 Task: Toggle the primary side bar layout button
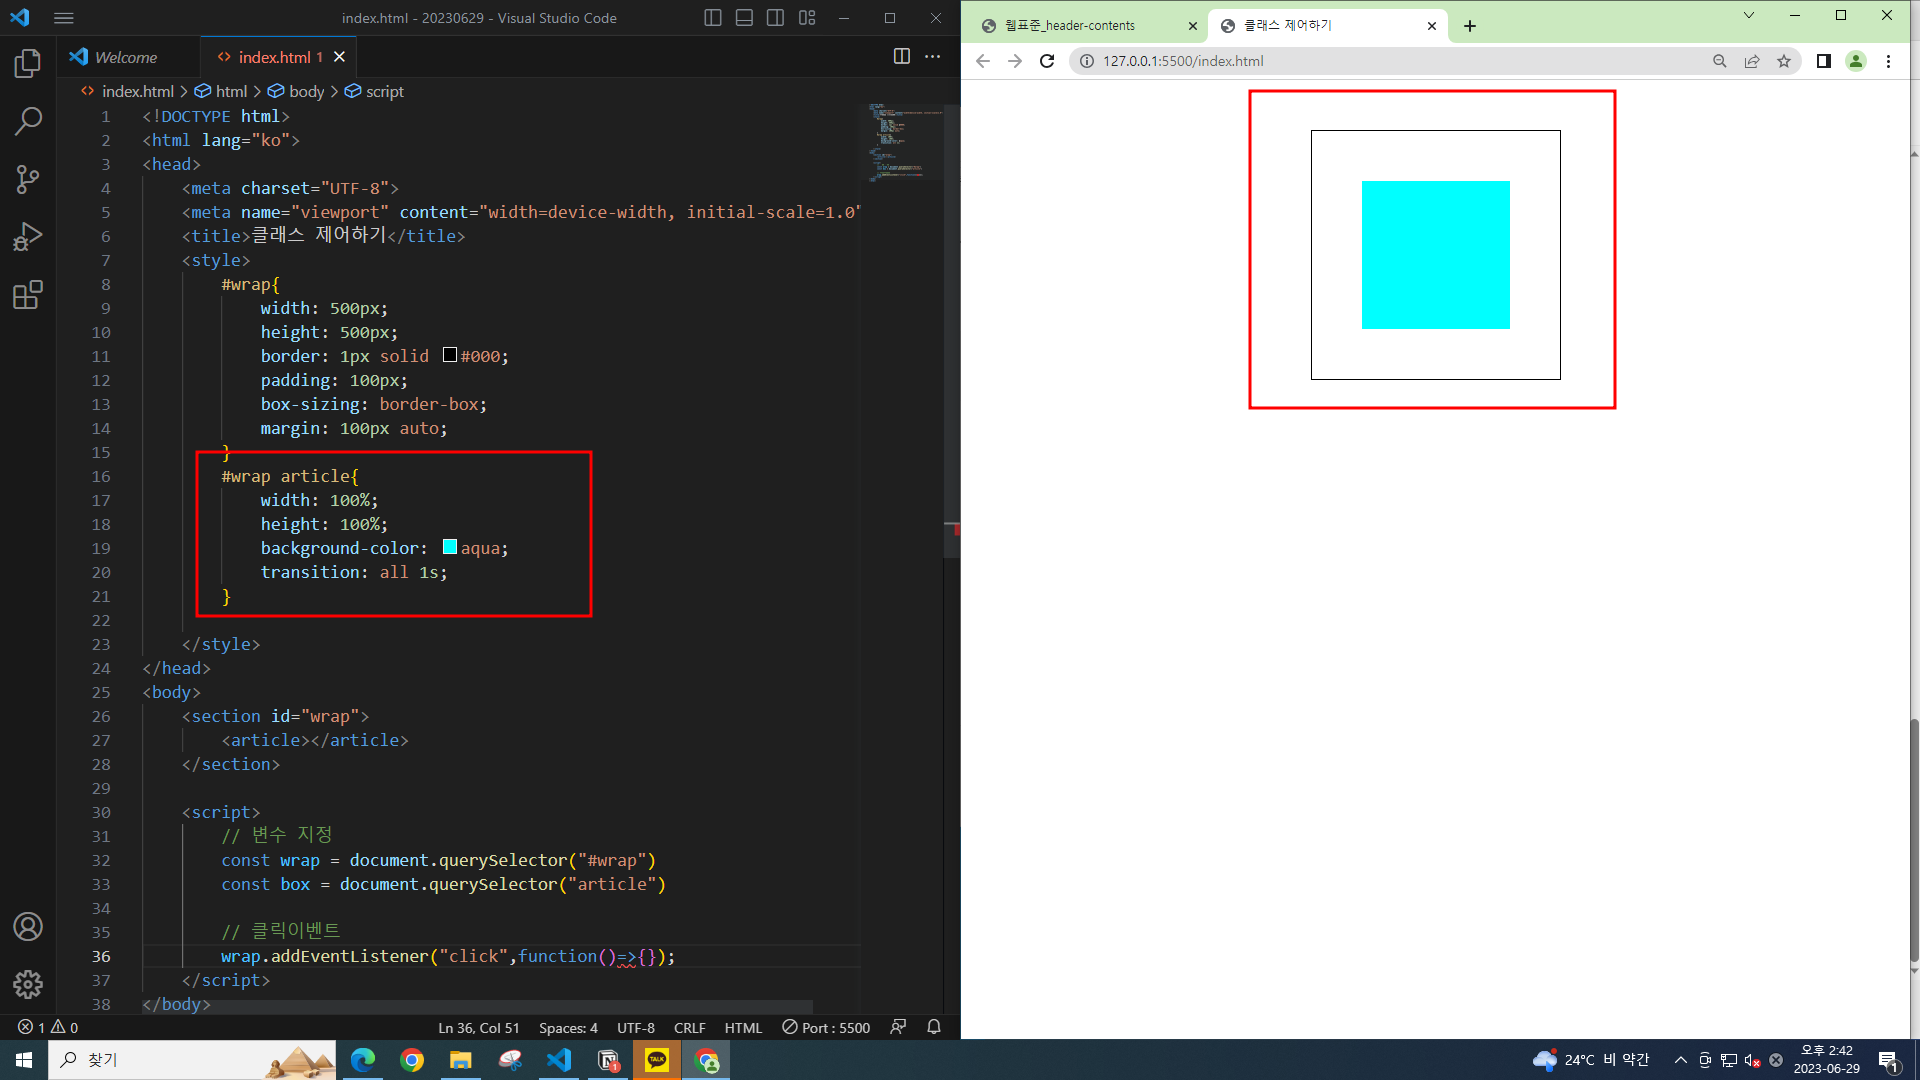point(712,18)
